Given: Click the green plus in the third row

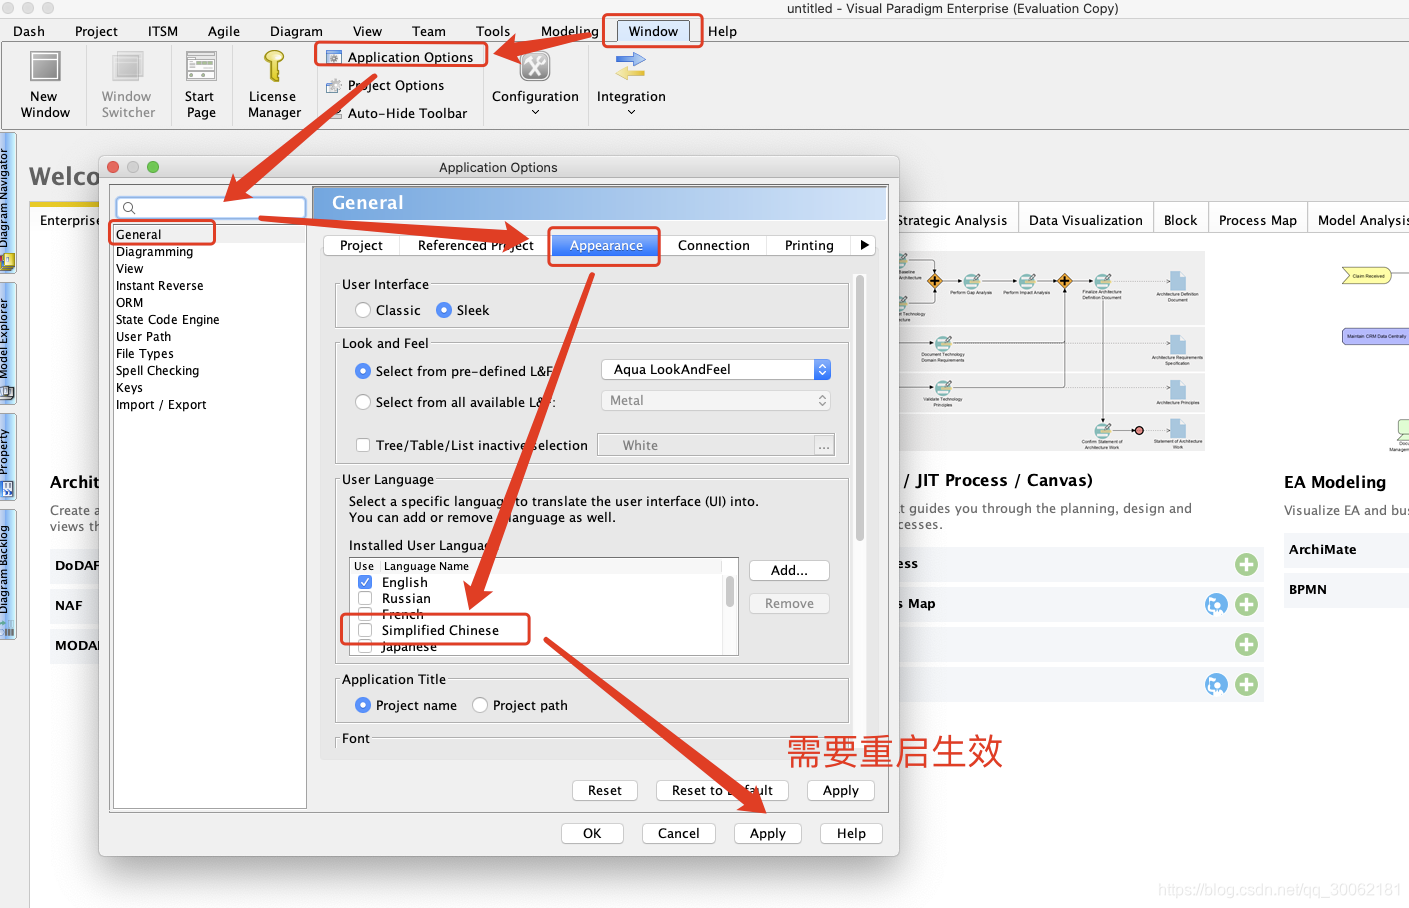Looking at the screenshot, I should tap(1246, 645).
